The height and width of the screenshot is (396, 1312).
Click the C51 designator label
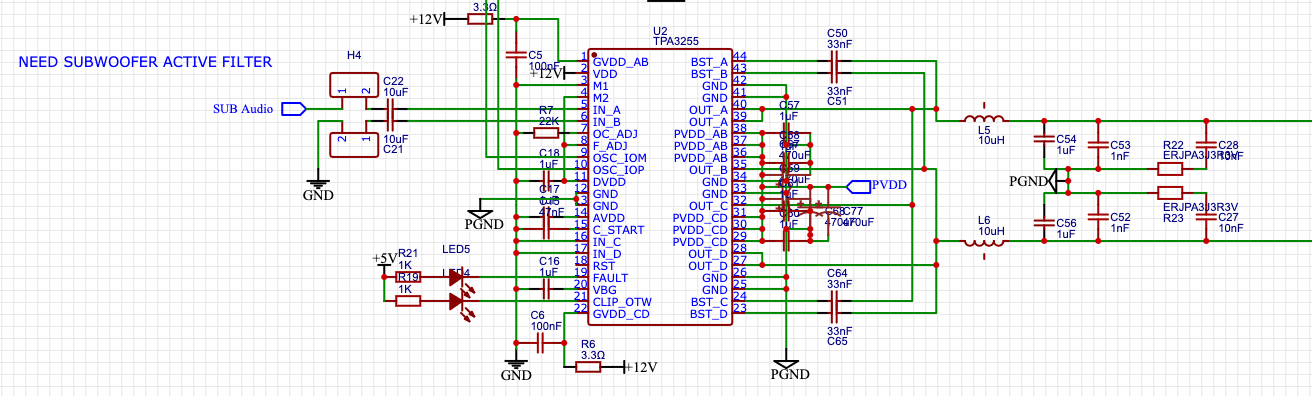pos(838,101)
